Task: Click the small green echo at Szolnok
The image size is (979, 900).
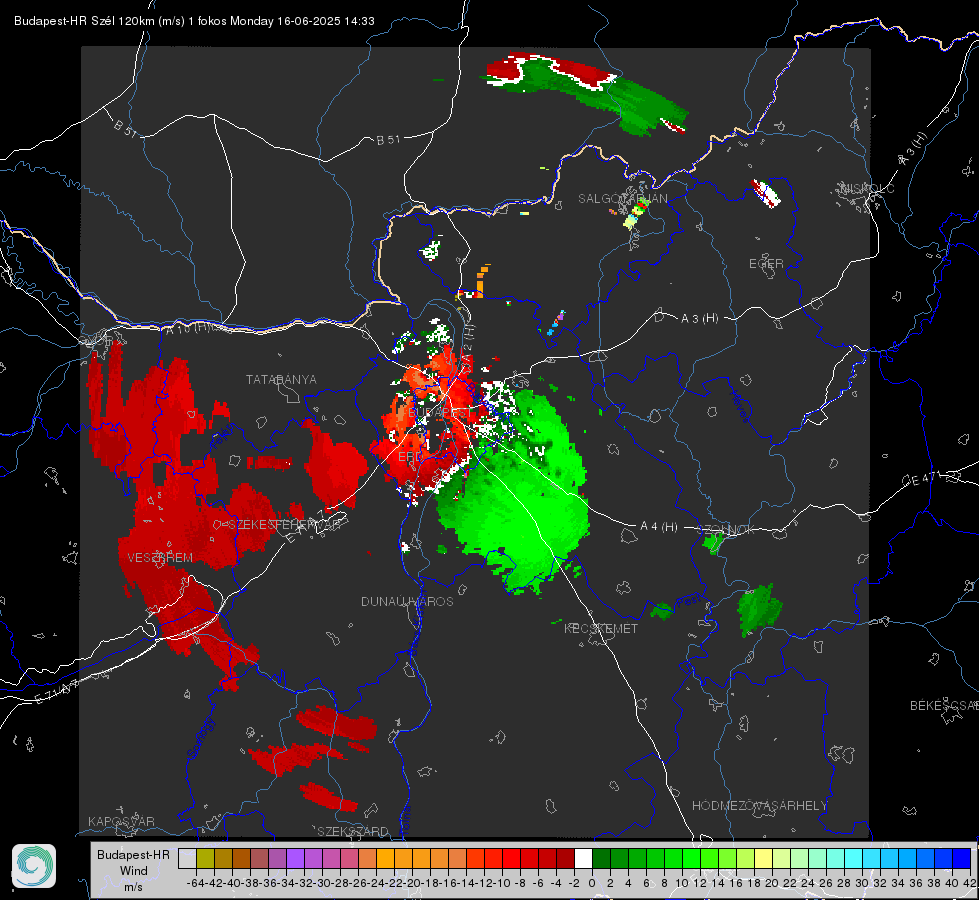Action: pyautogui.click(x=712, y=542)
